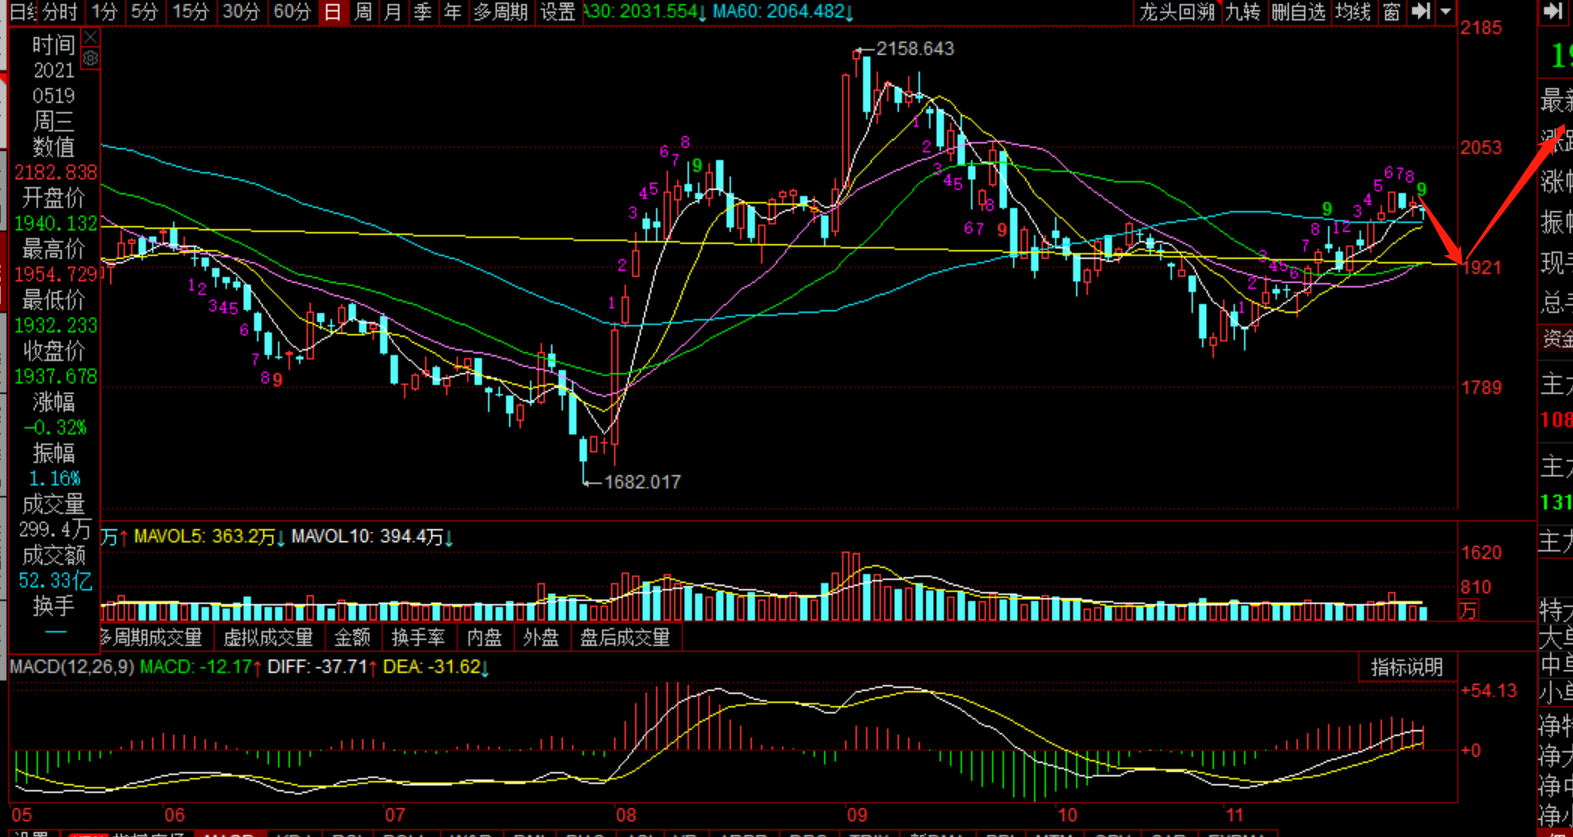Click the 11 month marker on time axis
This screenshot has height=837, width=1573.
(1234, 815)
